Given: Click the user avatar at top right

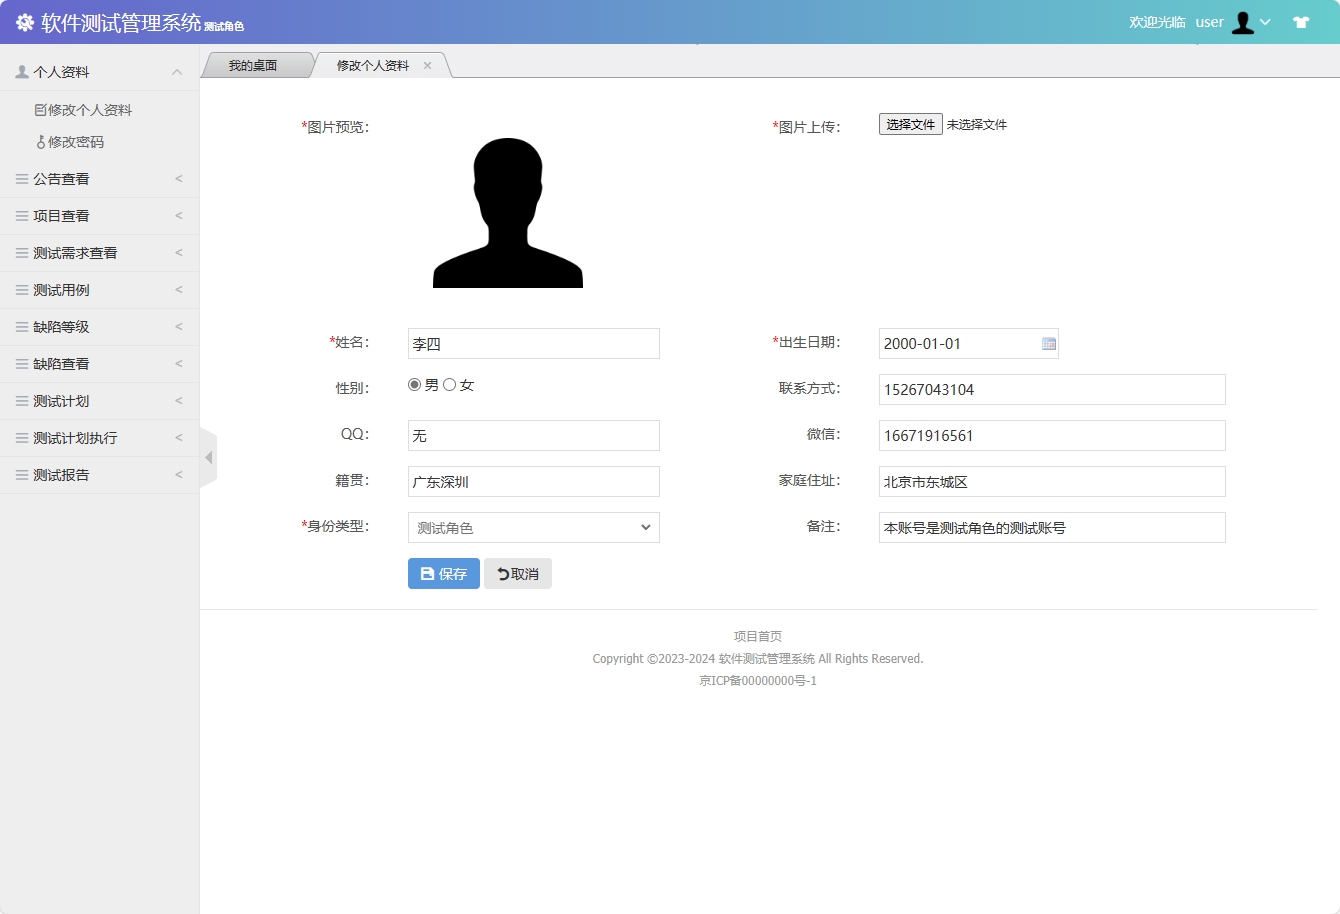Looking at the screenshot, I should point(1243,22).
